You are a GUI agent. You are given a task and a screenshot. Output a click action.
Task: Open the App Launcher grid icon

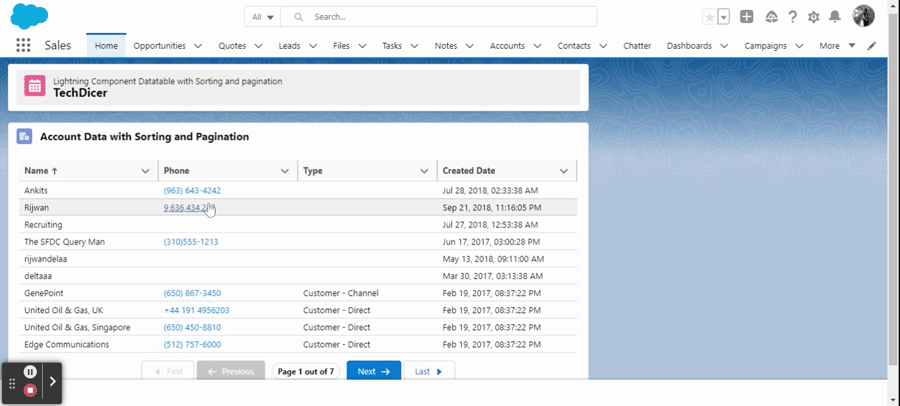[x=23, y=45]
